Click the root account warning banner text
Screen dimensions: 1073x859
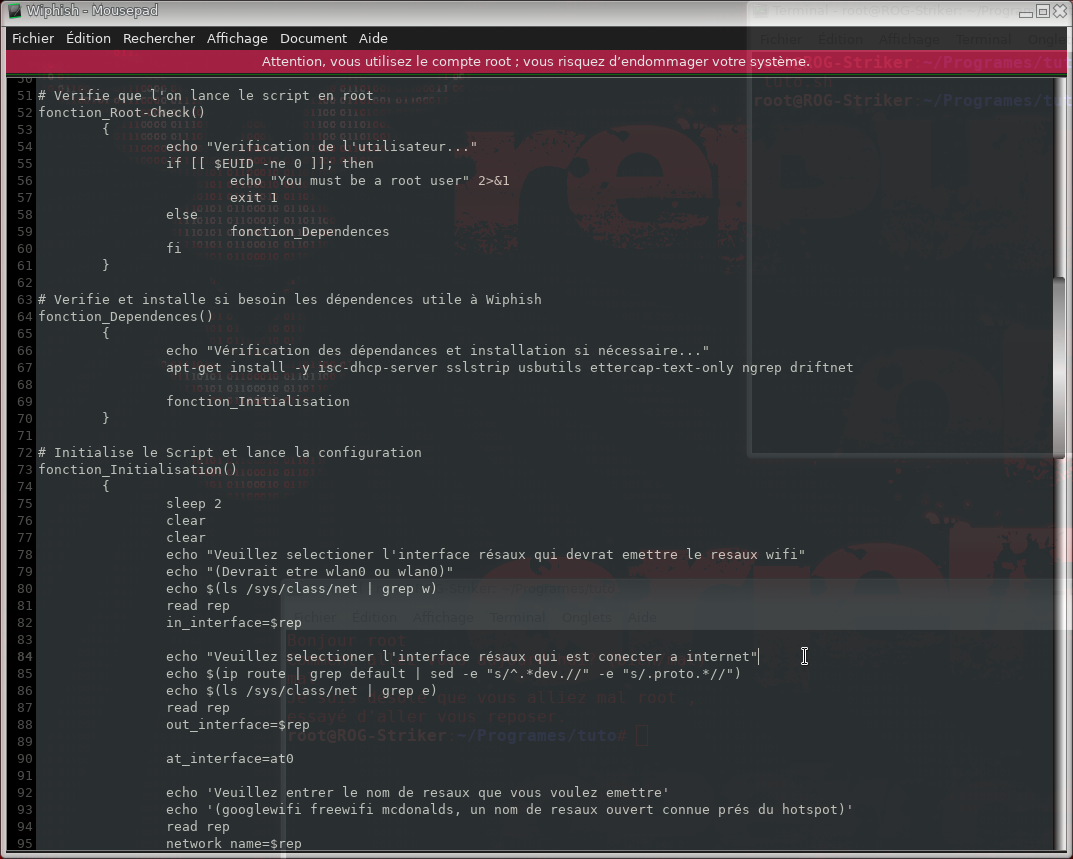tap(536, 62)
